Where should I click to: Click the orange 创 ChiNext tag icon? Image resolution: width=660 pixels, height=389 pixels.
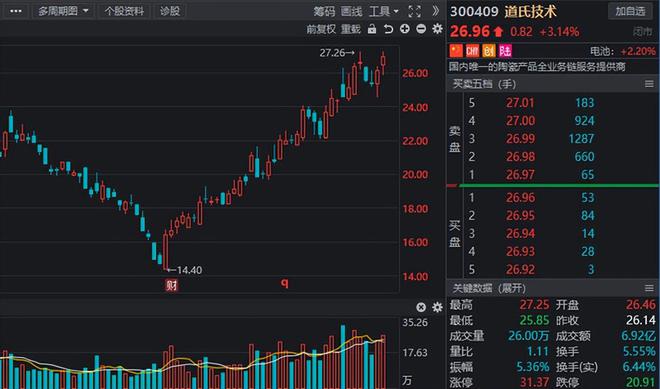pos(489,51)
